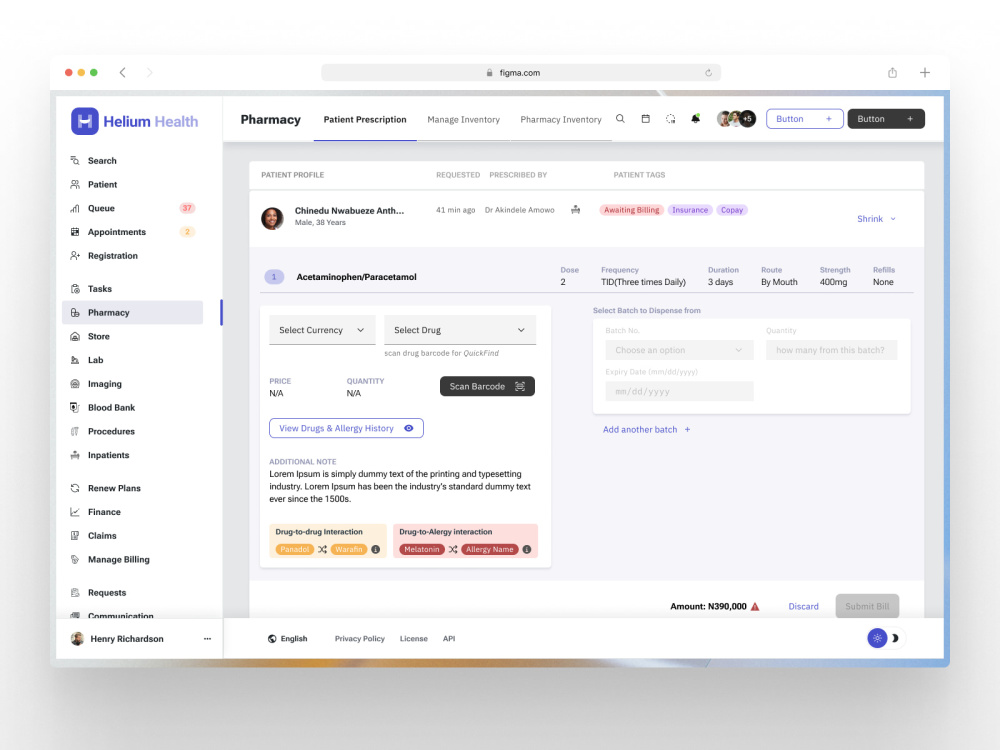Click the Acetaminophen/Paracetamol number badge

(x=274, y=277)
